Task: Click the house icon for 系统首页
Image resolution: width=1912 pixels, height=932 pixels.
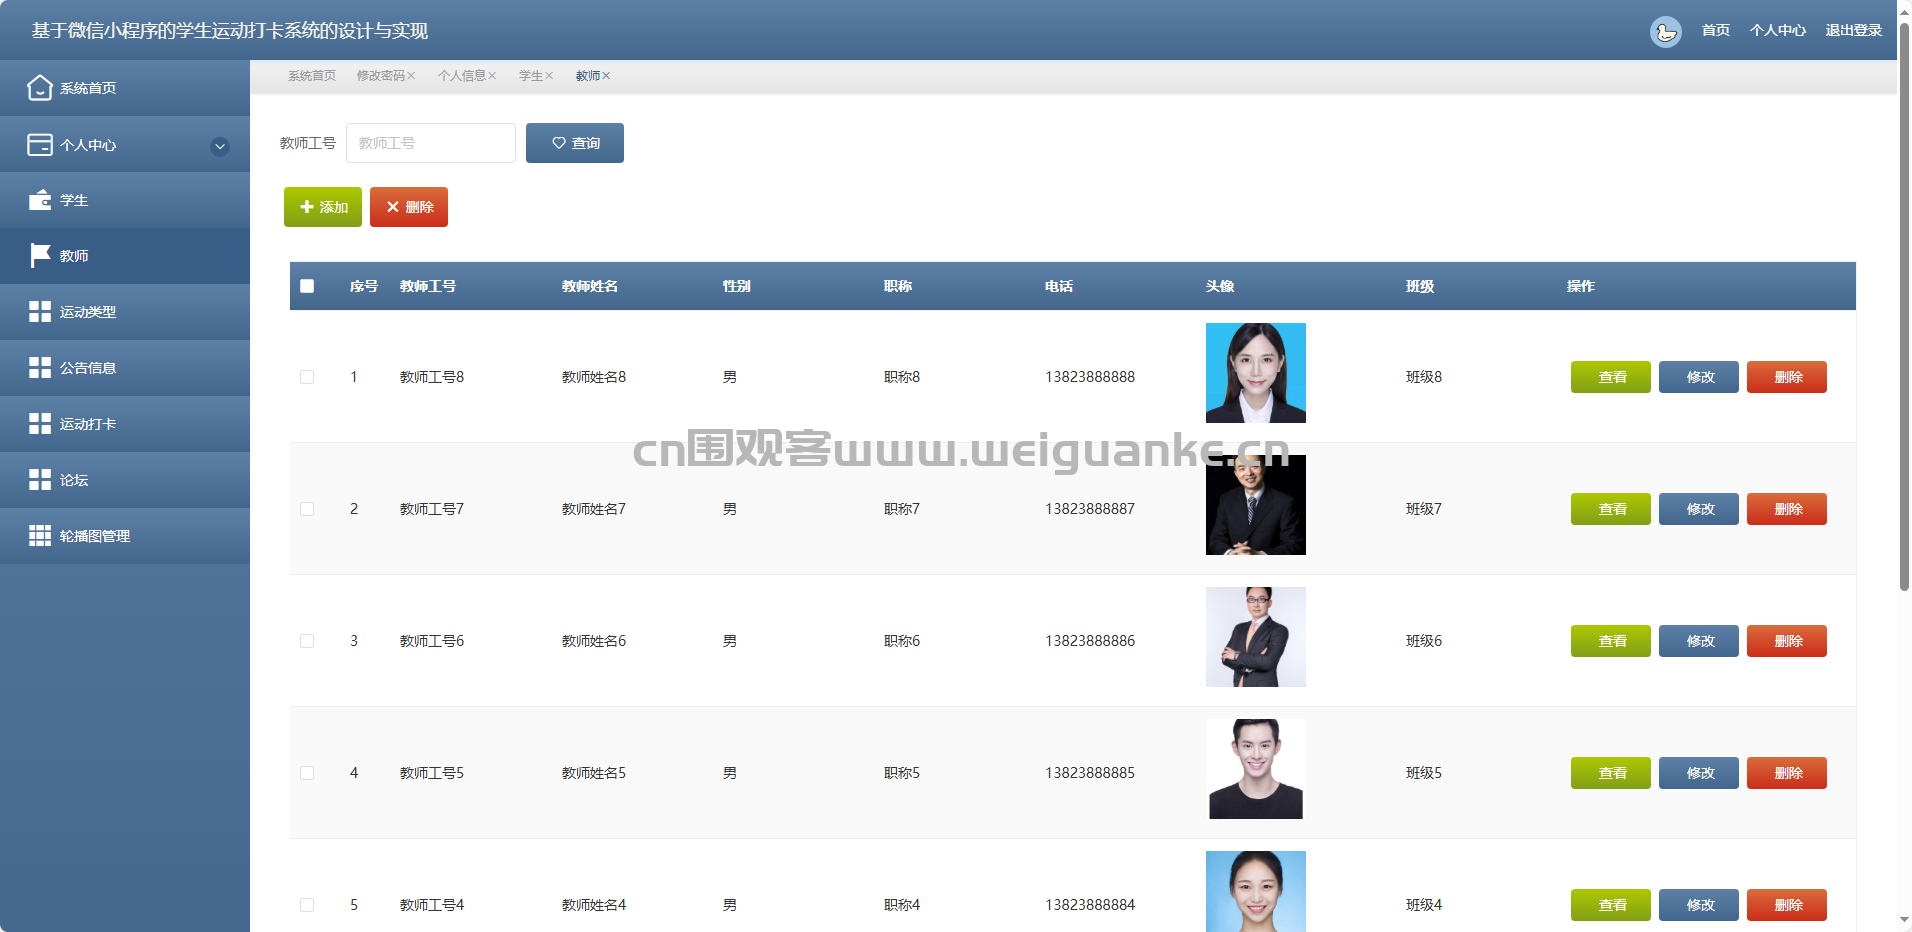Action: 40,88
